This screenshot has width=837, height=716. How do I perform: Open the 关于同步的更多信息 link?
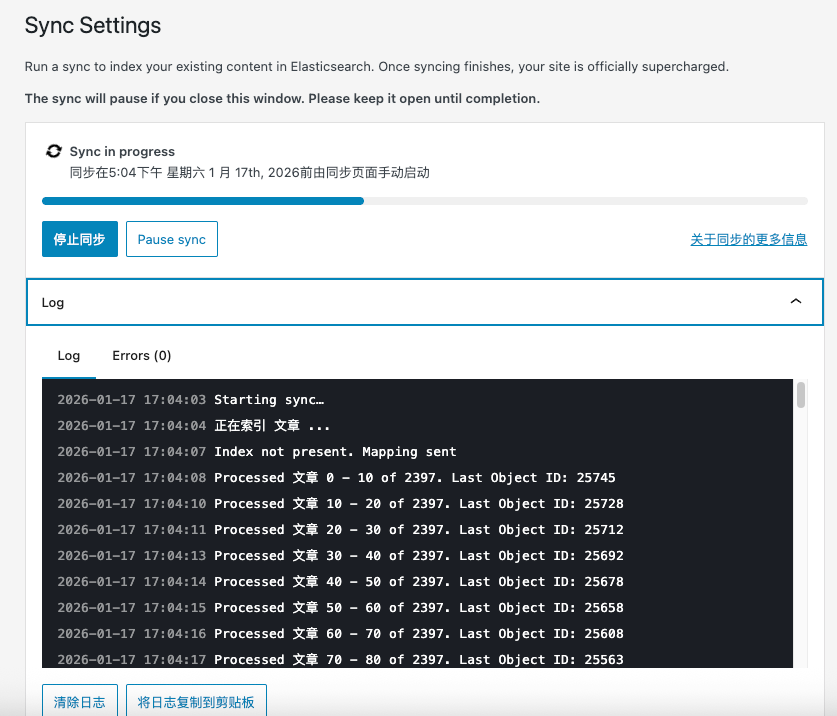coord(748,239)
